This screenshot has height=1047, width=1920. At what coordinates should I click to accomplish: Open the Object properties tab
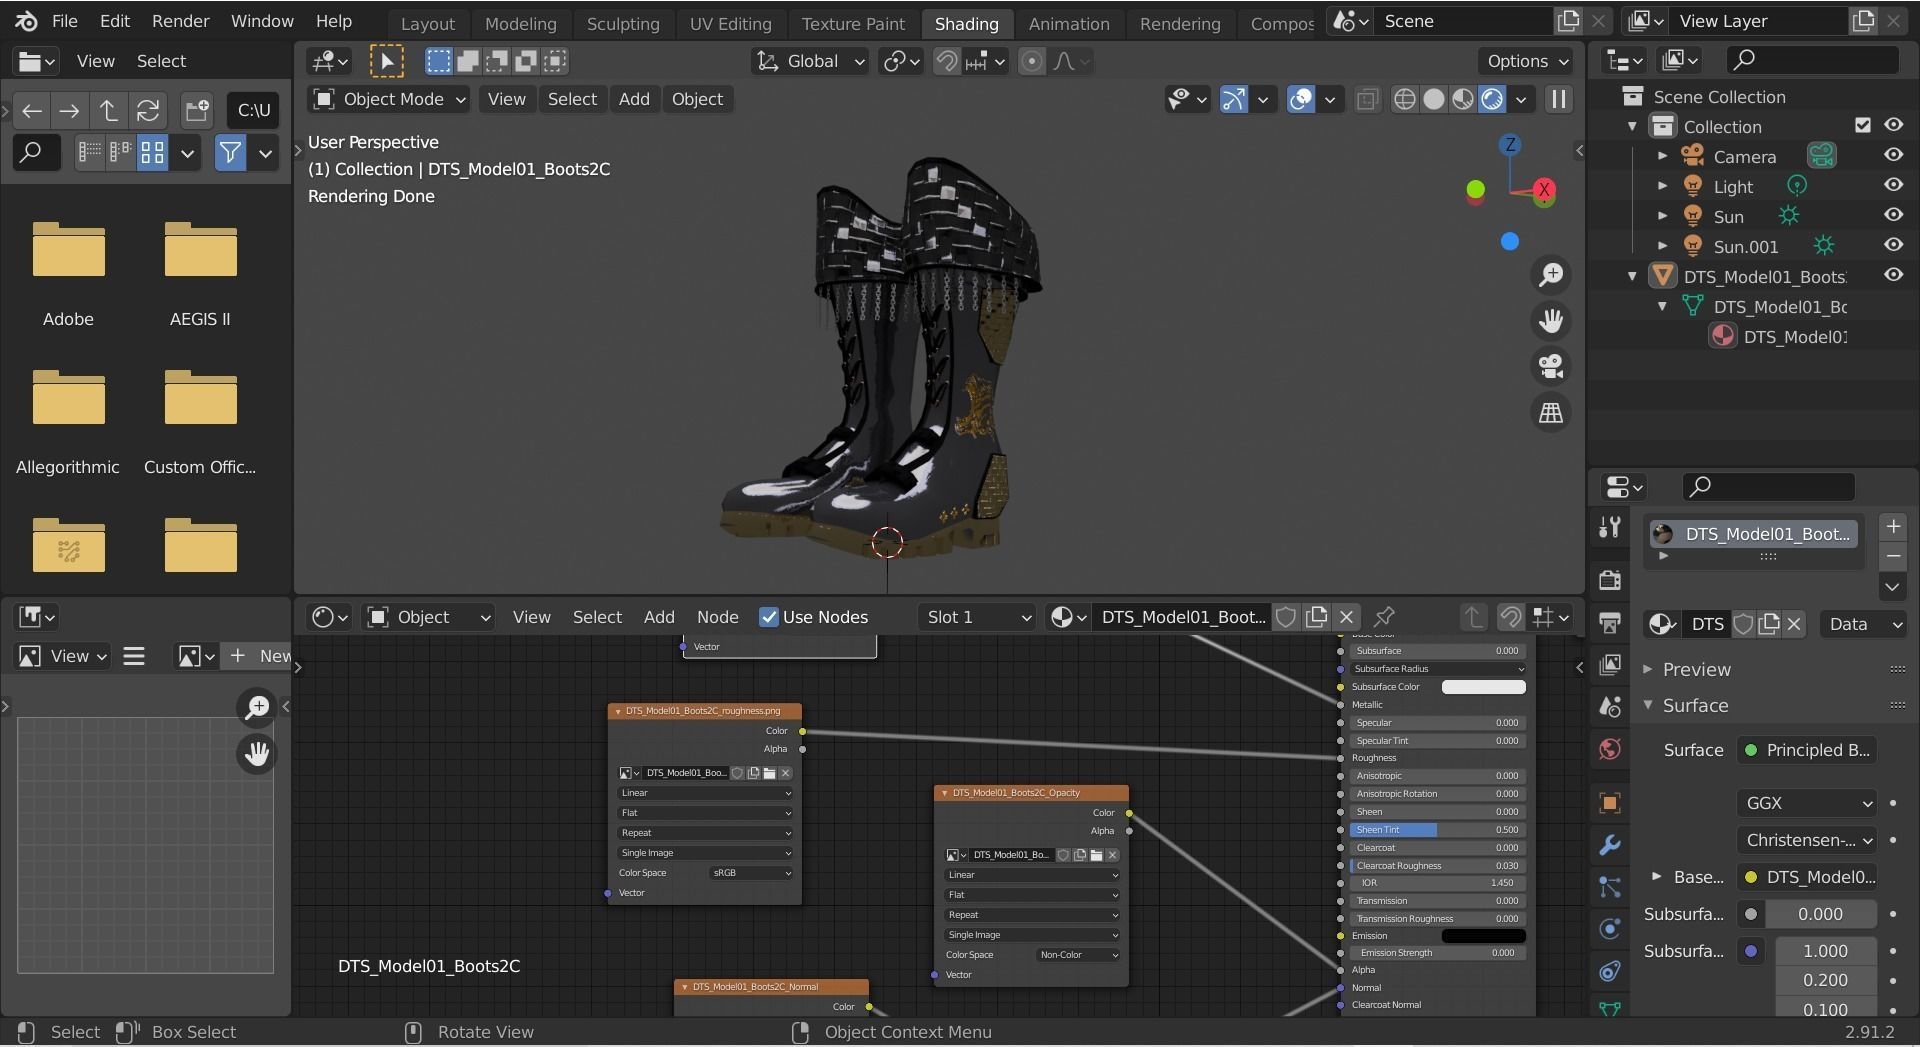(1609, 803)
